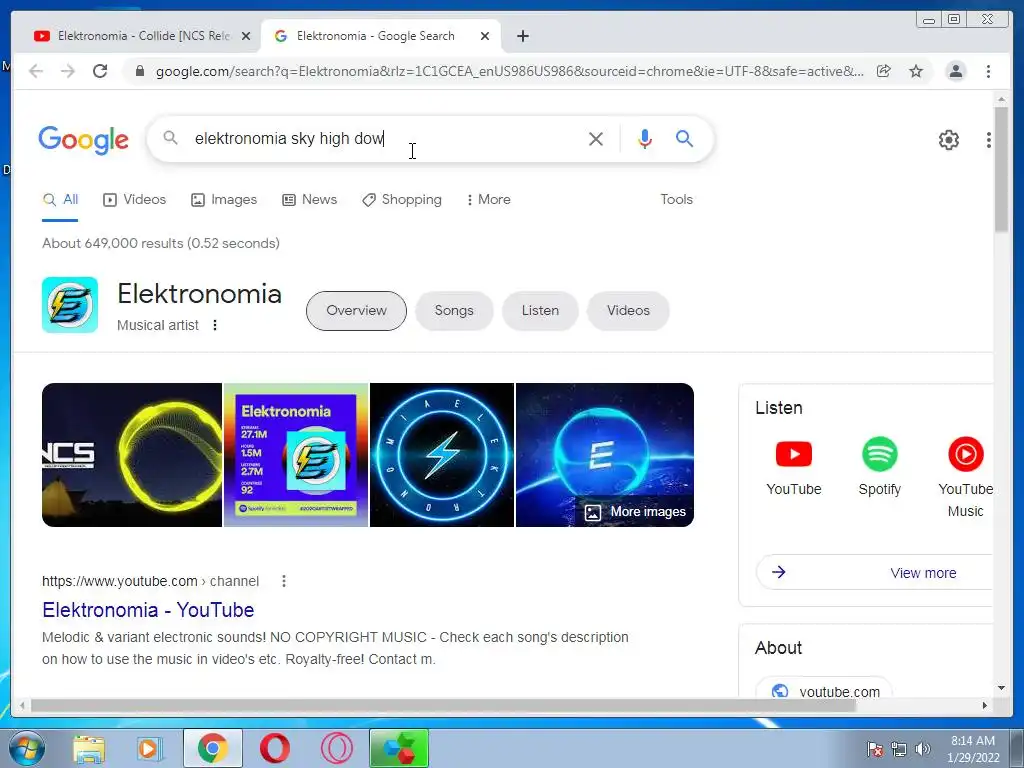Clear the search box with the X
The image size is (1024, 768).
pyautogui.click(x=596, y=138)
